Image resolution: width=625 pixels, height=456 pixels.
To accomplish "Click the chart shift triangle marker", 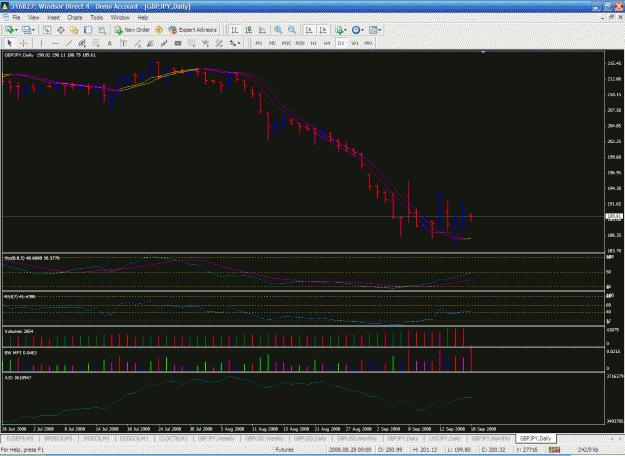I will tap(483, 52).
